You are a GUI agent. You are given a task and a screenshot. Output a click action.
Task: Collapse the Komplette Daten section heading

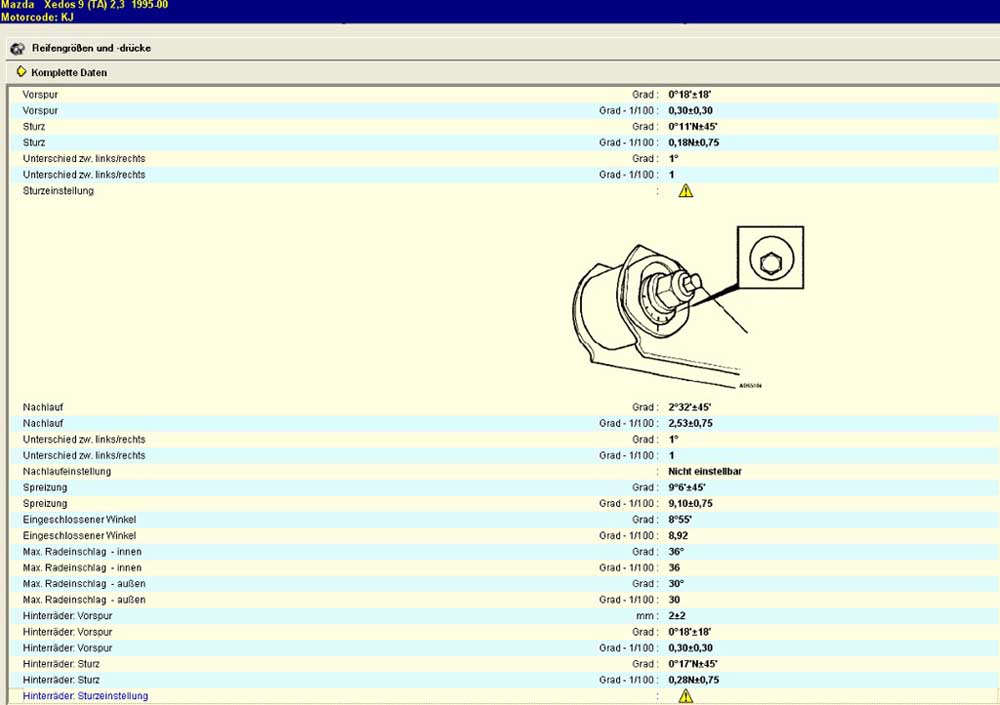(68, 73)
